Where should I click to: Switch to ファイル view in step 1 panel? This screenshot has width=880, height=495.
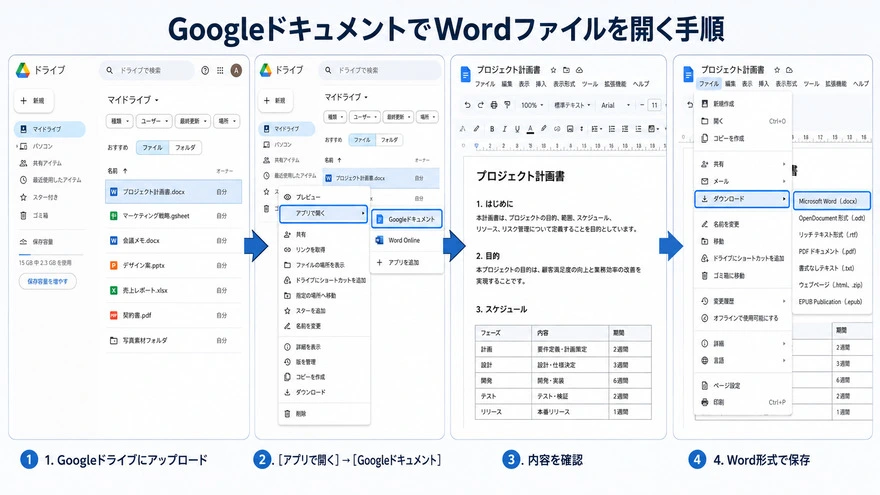152,148
